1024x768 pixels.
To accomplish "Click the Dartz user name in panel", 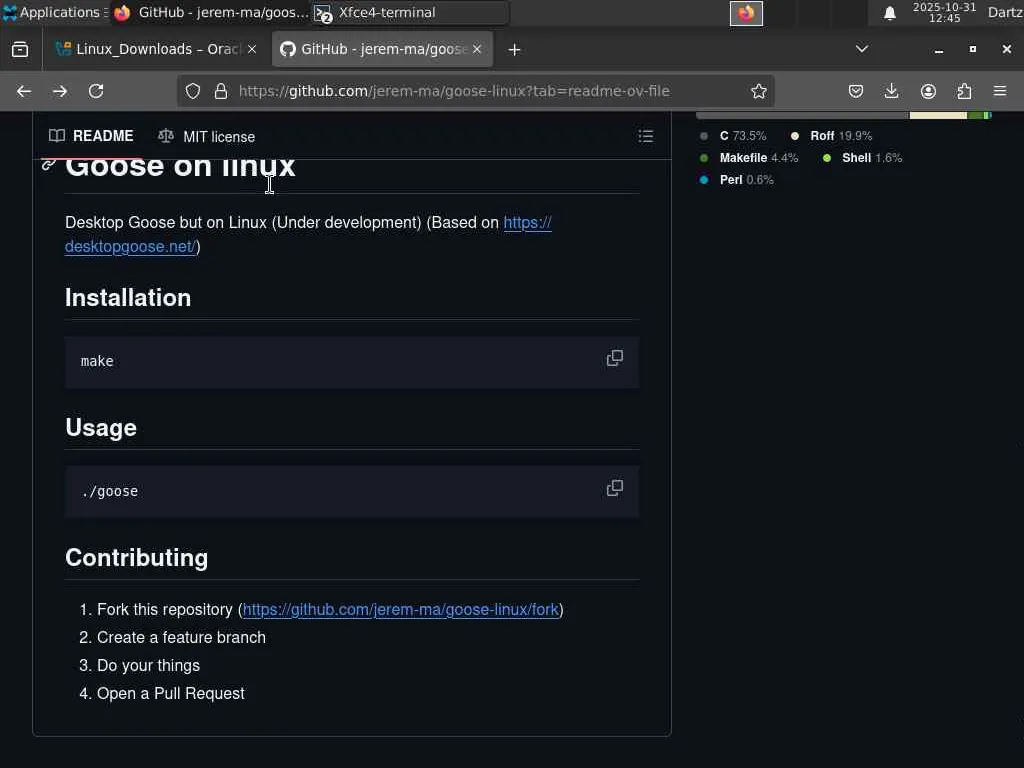I will (1005, 12).
